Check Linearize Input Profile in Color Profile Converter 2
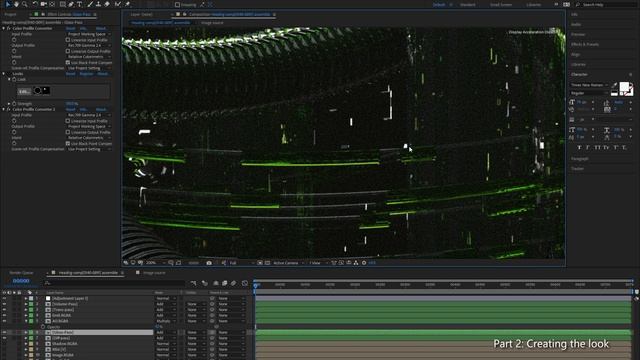The height and width of the screenshot is (360, 640). point(68,121)
